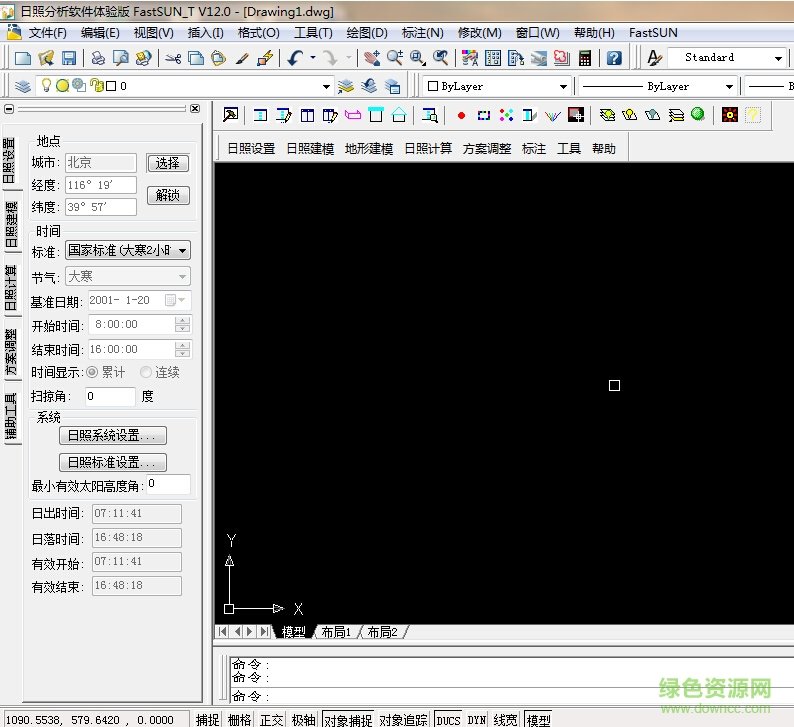The width and height of the screenshot is (794, 727).
Task: Click the blue Help question mark icon
Action: point(614,58)
